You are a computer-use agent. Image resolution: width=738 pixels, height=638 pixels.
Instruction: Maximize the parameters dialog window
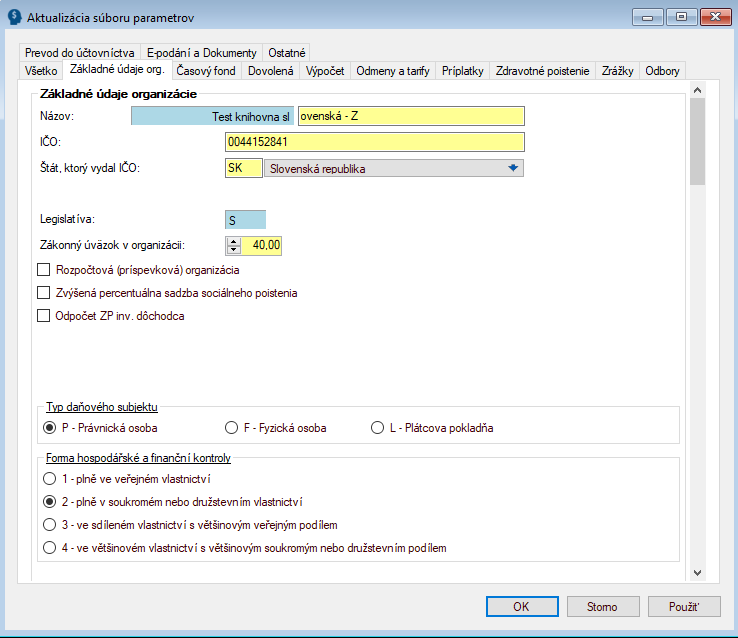click(x=681, y=17)
